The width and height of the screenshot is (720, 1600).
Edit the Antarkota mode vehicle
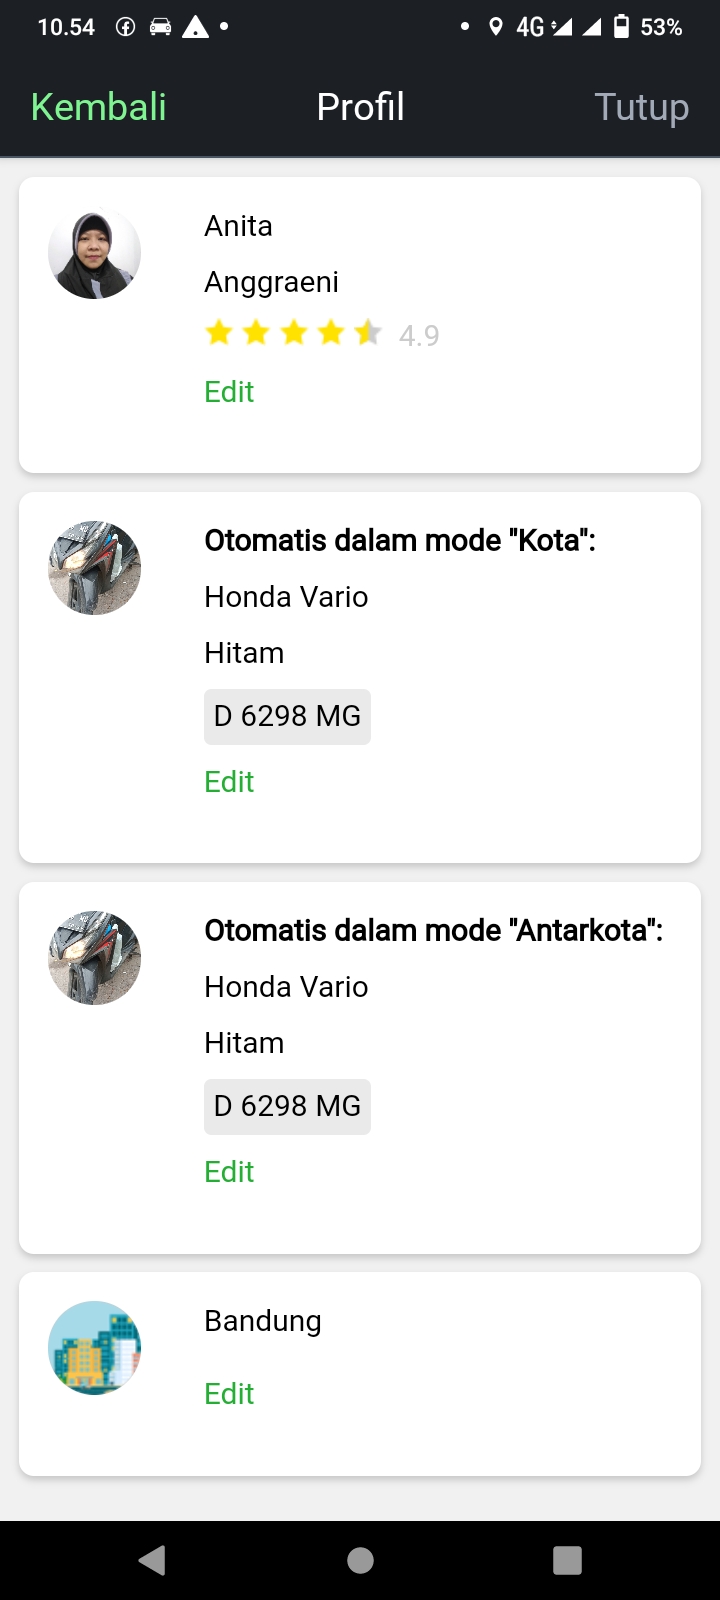229,1171
